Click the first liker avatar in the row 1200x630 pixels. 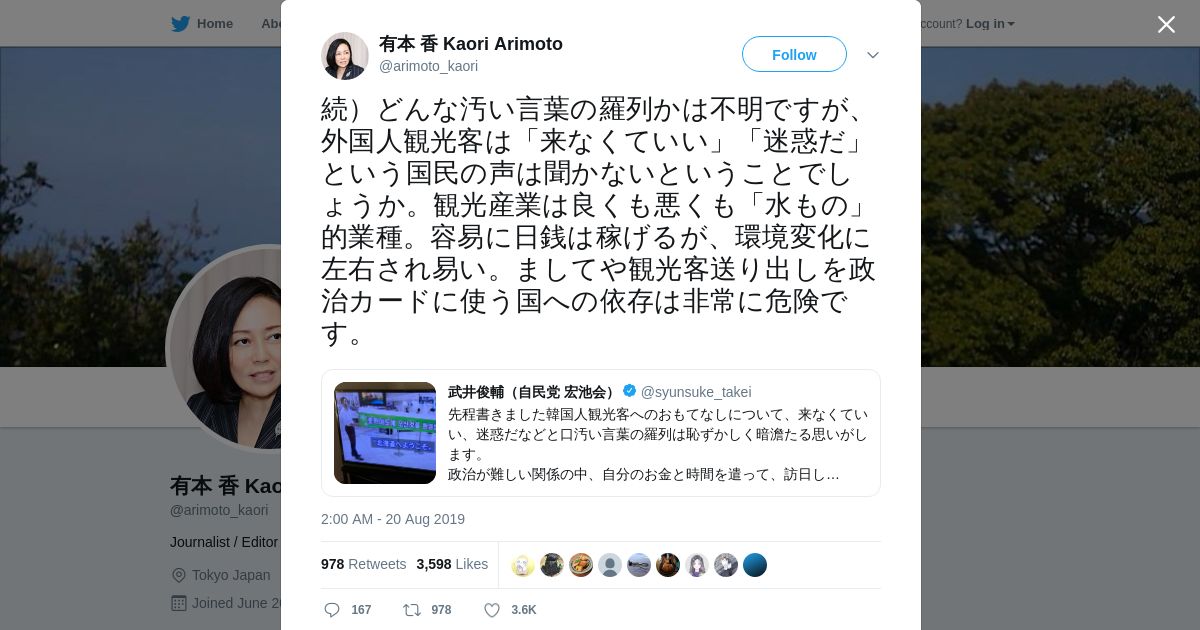click(523, 565)
